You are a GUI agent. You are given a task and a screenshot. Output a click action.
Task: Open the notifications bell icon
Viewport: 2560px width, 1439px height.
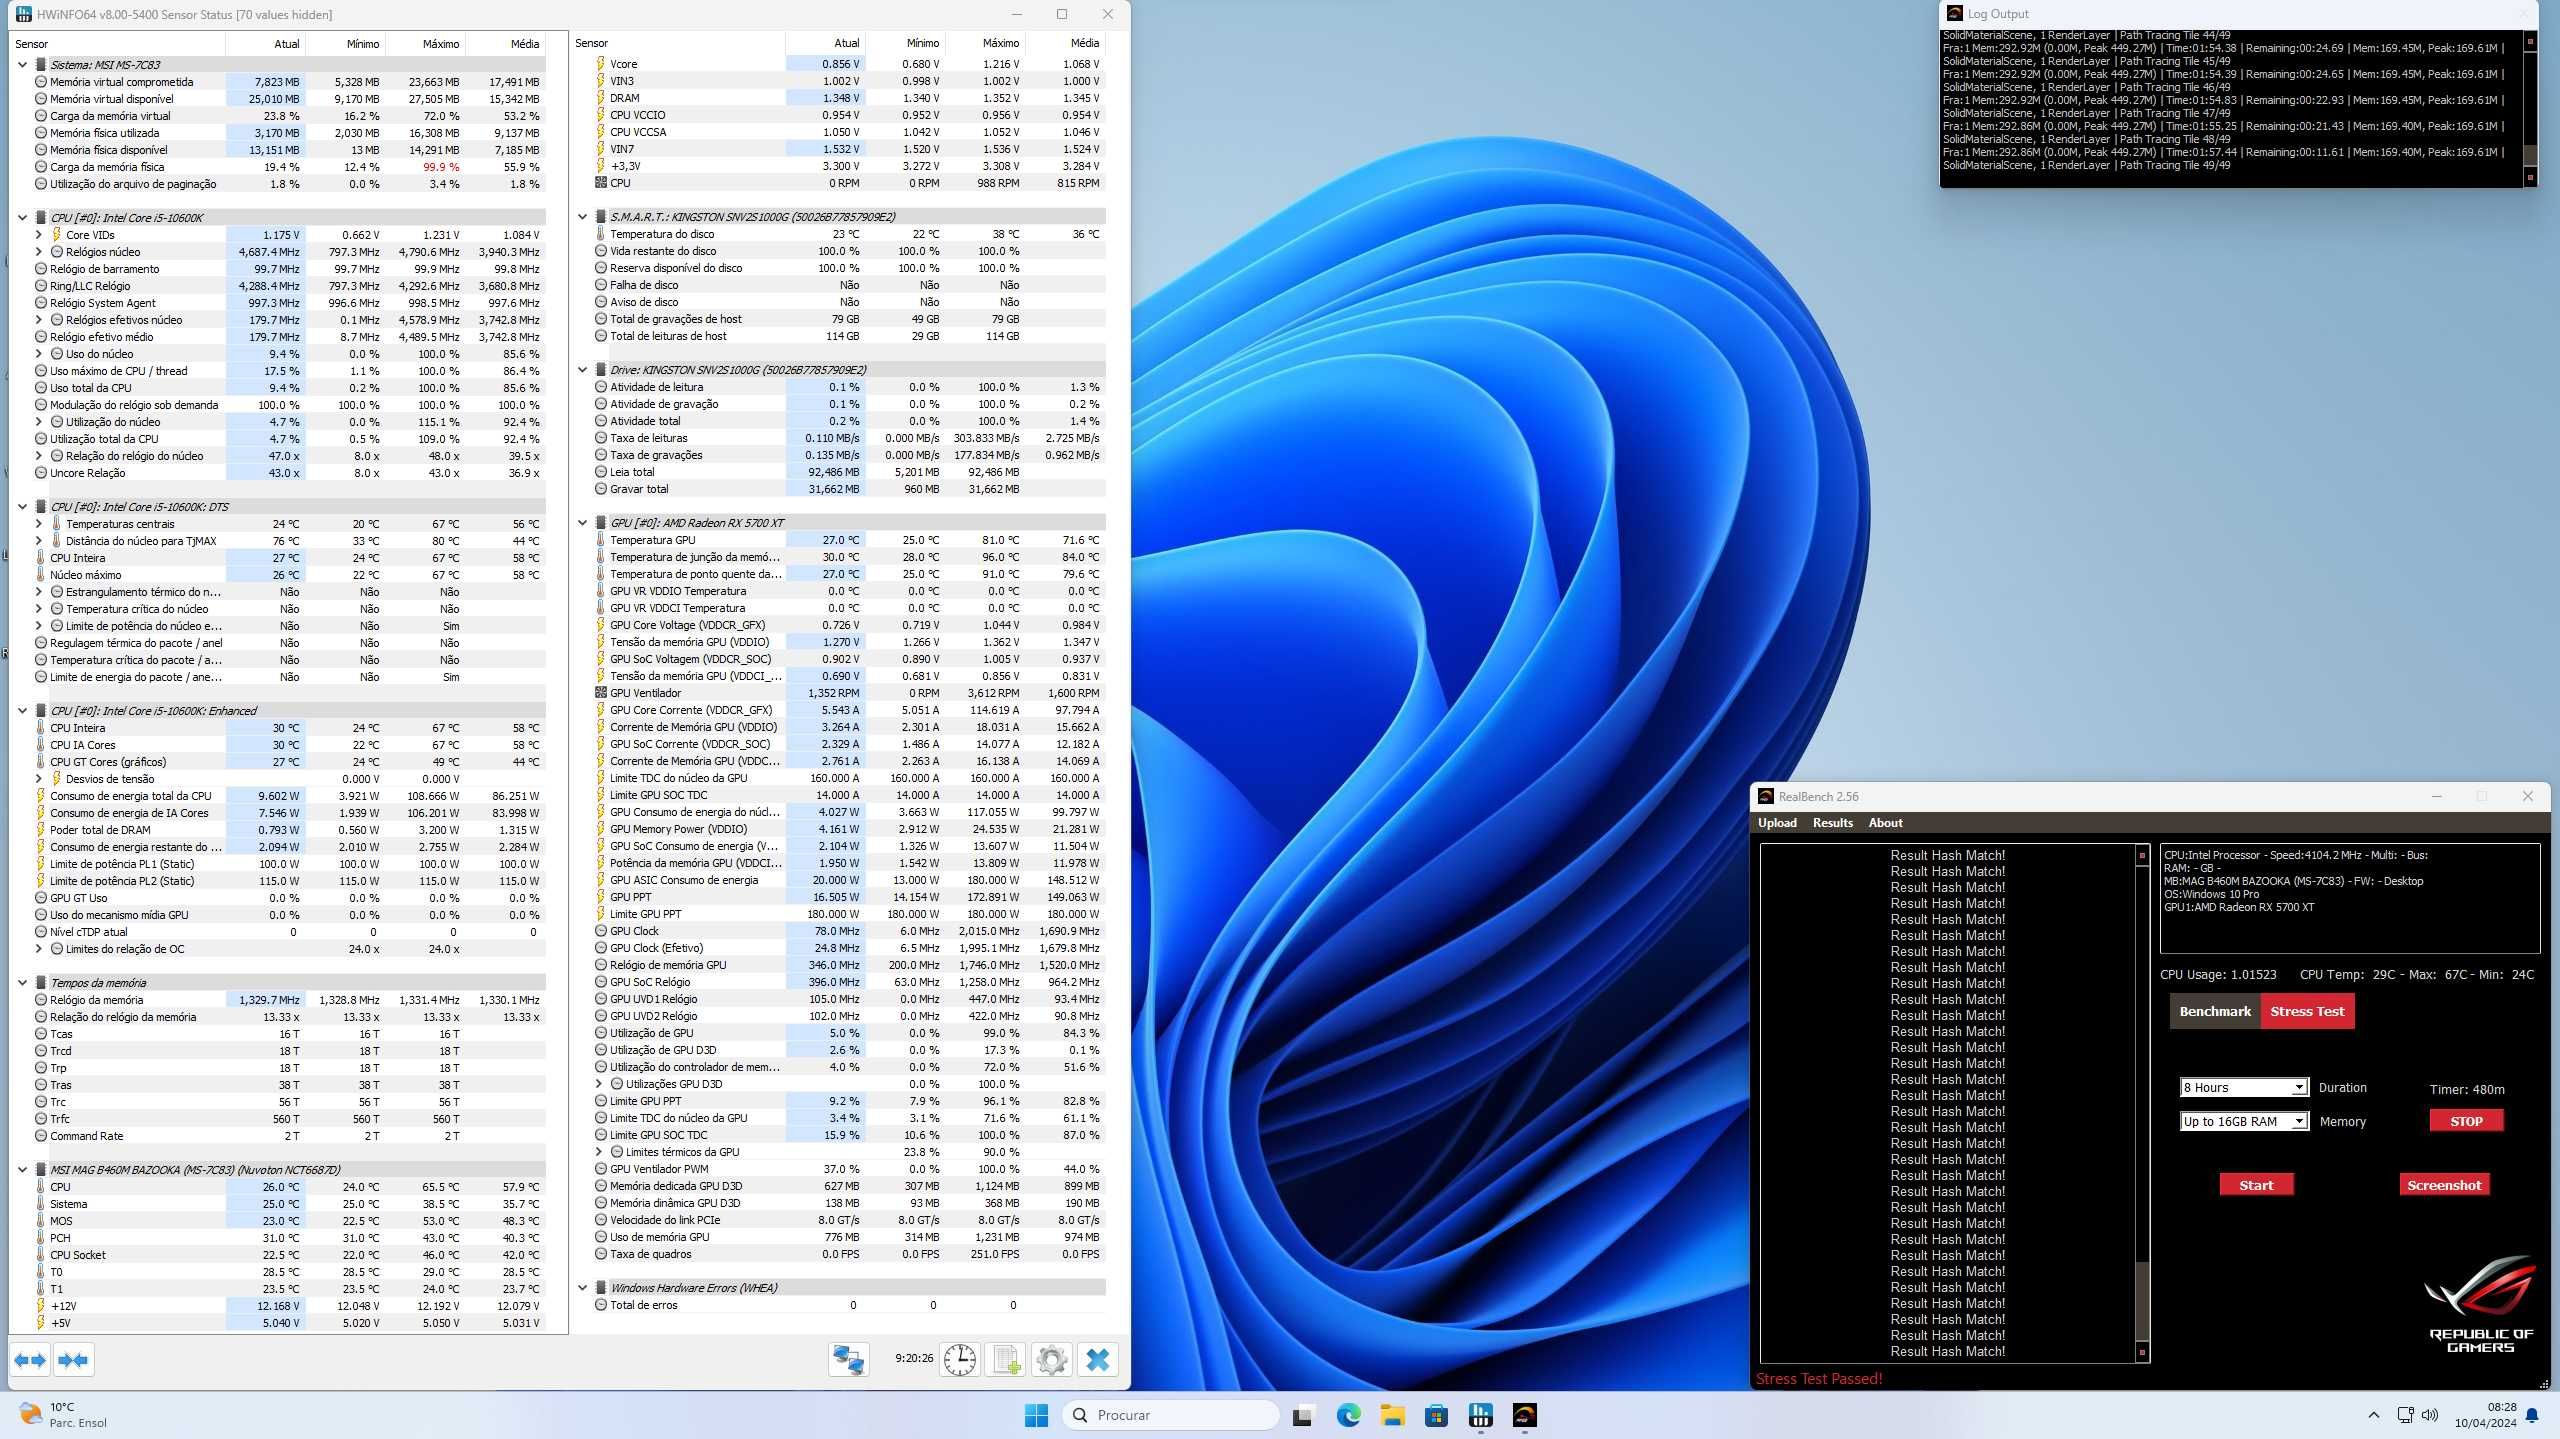2532,1415
